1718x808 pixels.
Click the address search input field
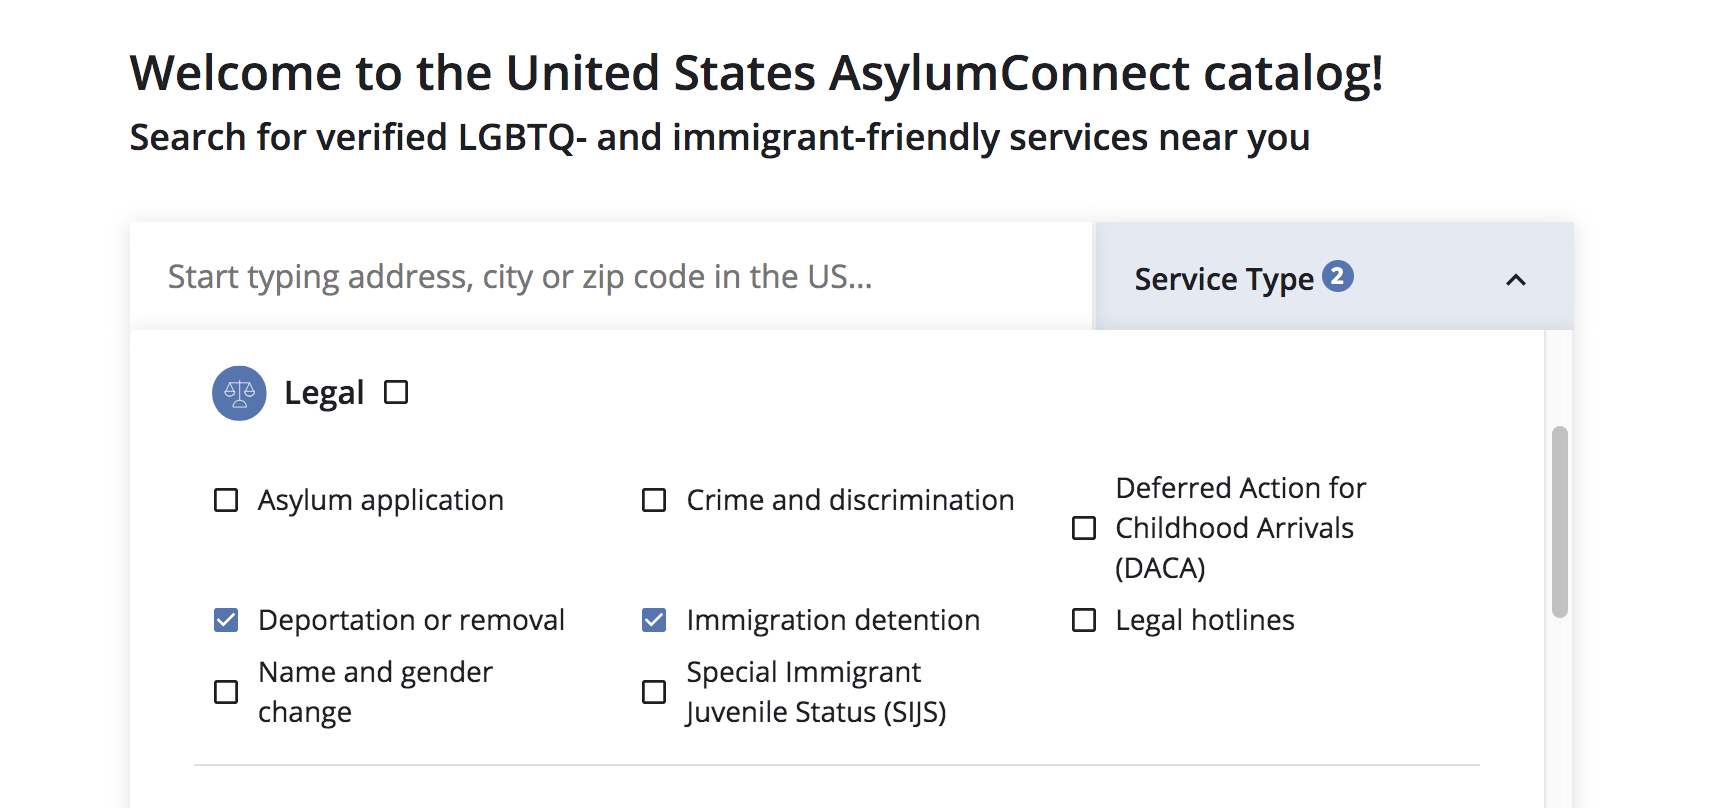point(611,277)
